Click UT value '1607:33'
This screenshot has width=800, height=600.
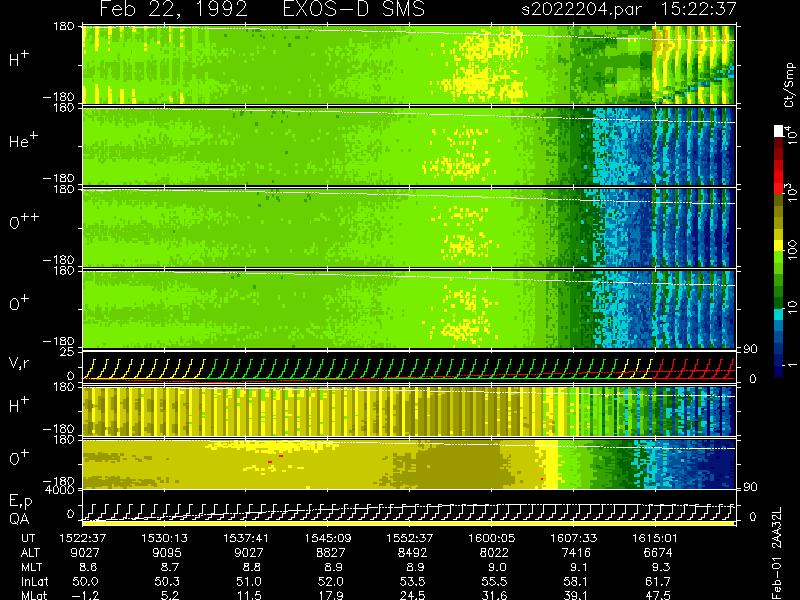coord(573,538)
